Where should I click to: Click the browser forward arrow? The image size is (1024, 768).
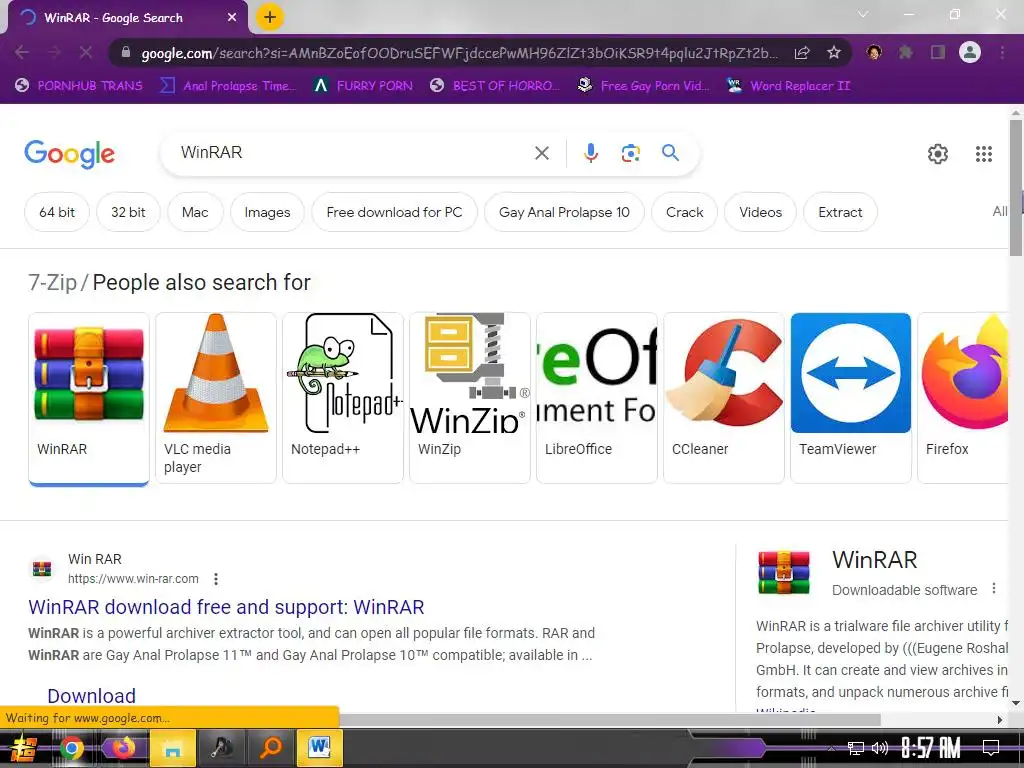(x=54, y=52)
